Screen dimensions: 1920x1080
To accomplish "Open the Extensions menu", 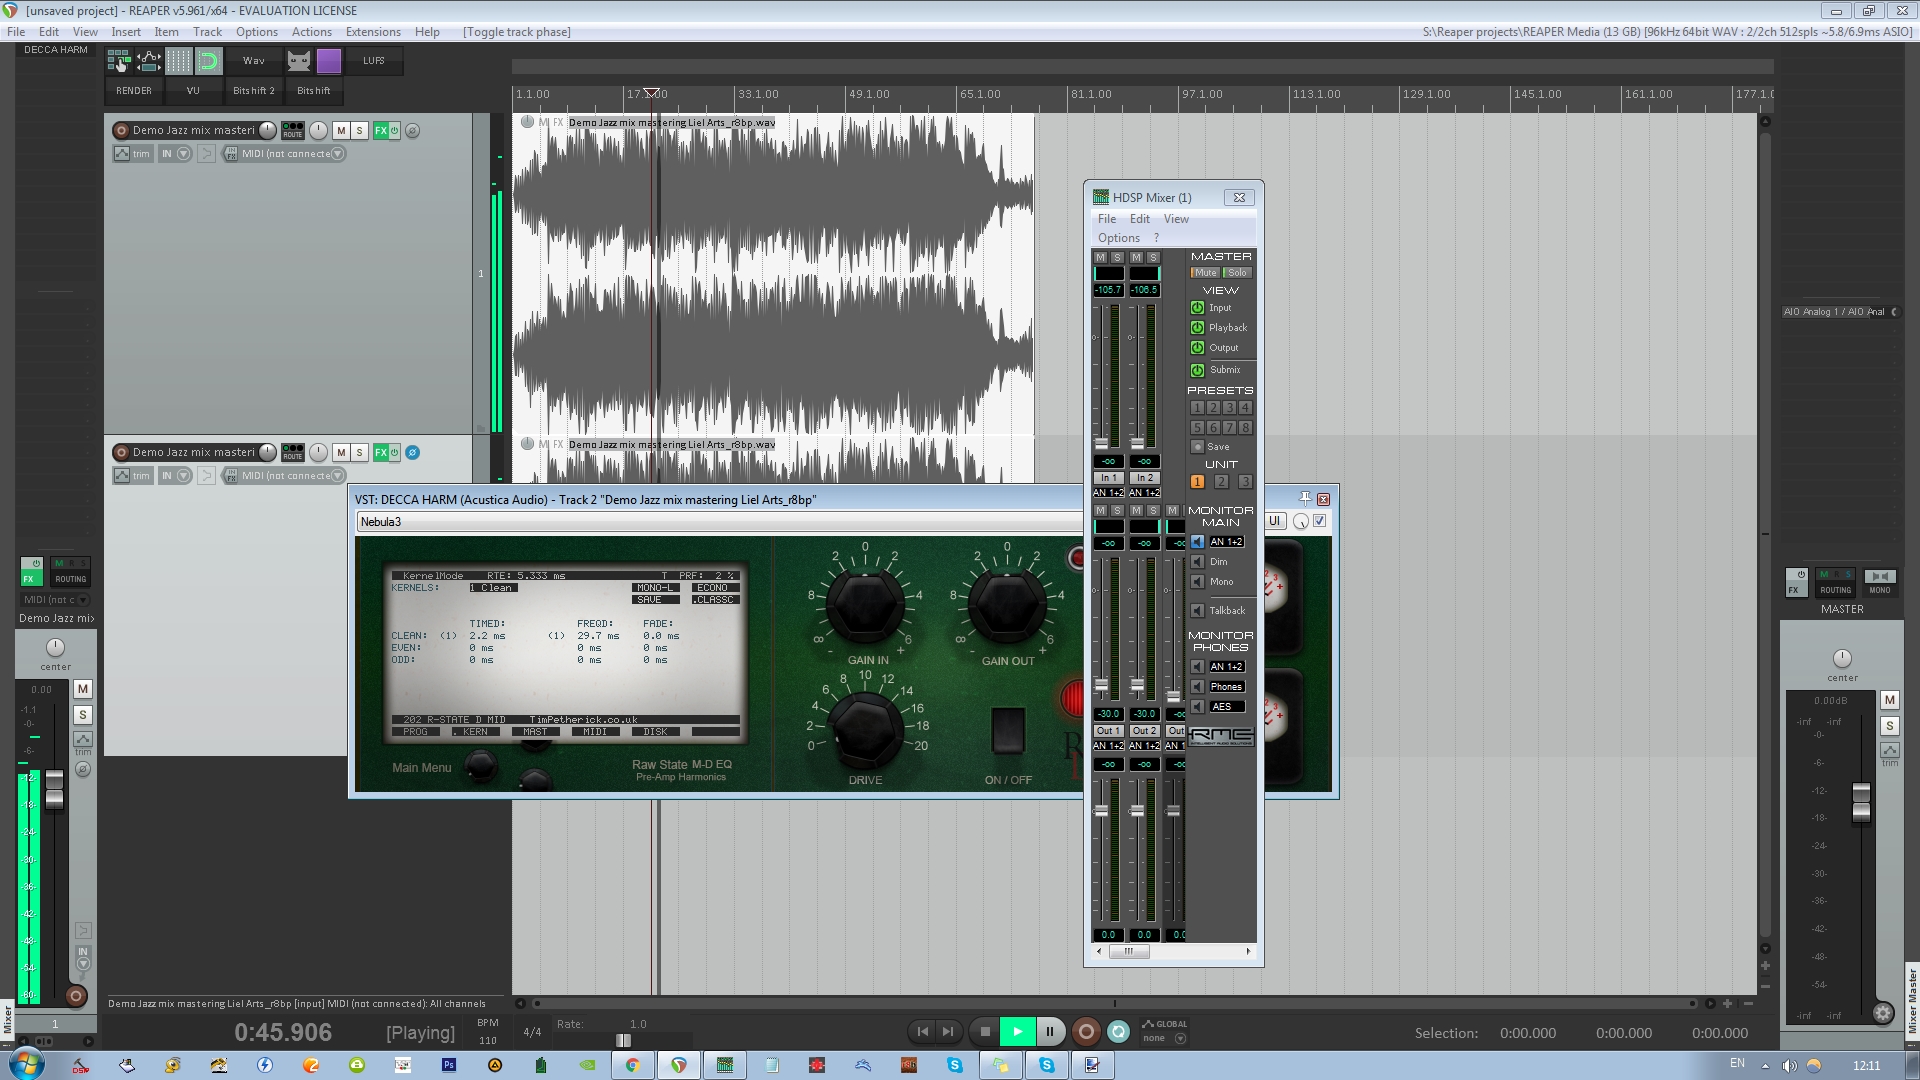I will pyautogui.click(x=372, y=32).
